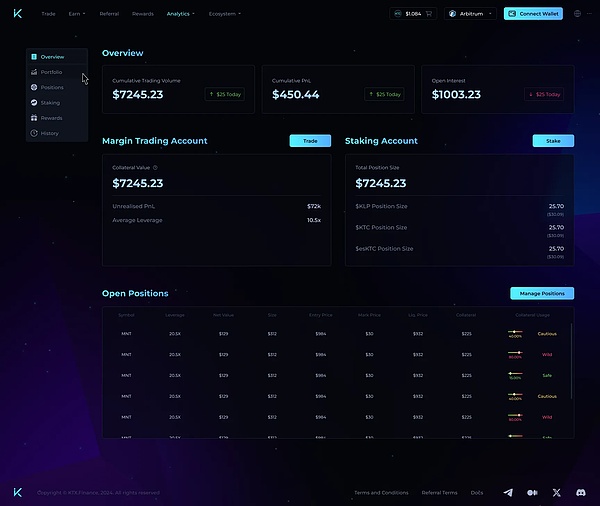The image size is (600, 506).
Task: Click the Collateral Value info icon
Action: pyautogui.click(x=155, y=168)
